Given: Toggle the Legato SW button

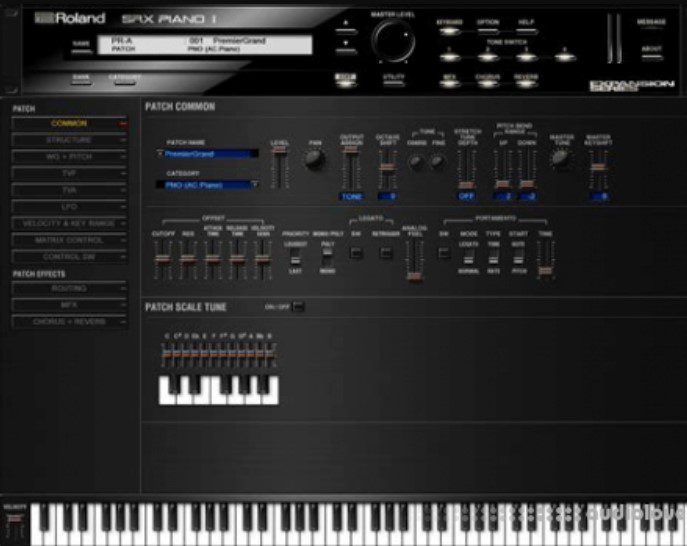Looking at the screenshot, I should click(x=356, y=253).
